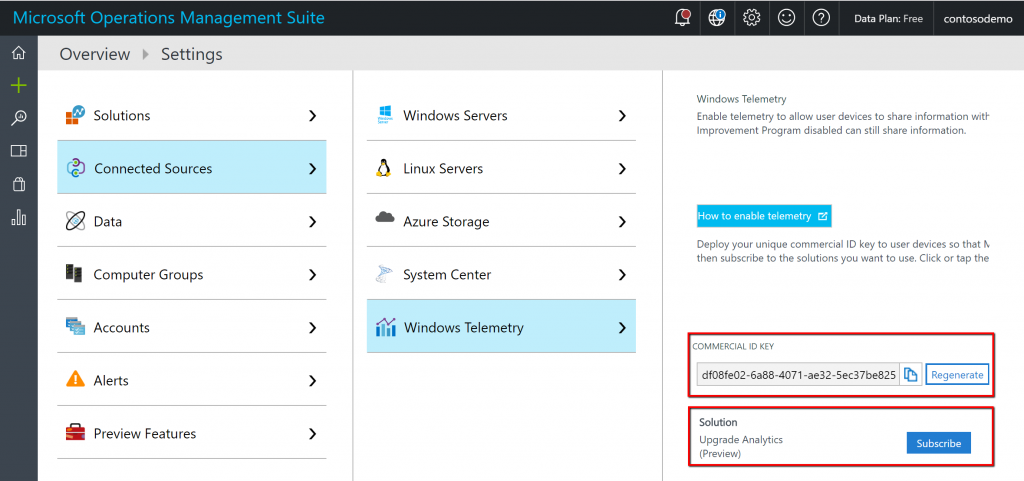Select the Windows Telemetry menu item
Image resolution: width=1024 pixels, height=481 pixels.
(x=502, y=326)
